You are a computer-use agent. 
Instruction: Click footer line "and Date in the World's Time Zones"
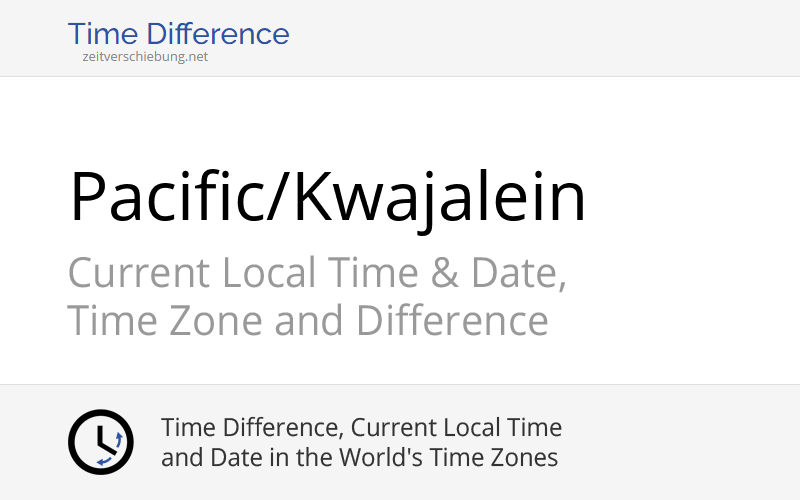(359, 458)
